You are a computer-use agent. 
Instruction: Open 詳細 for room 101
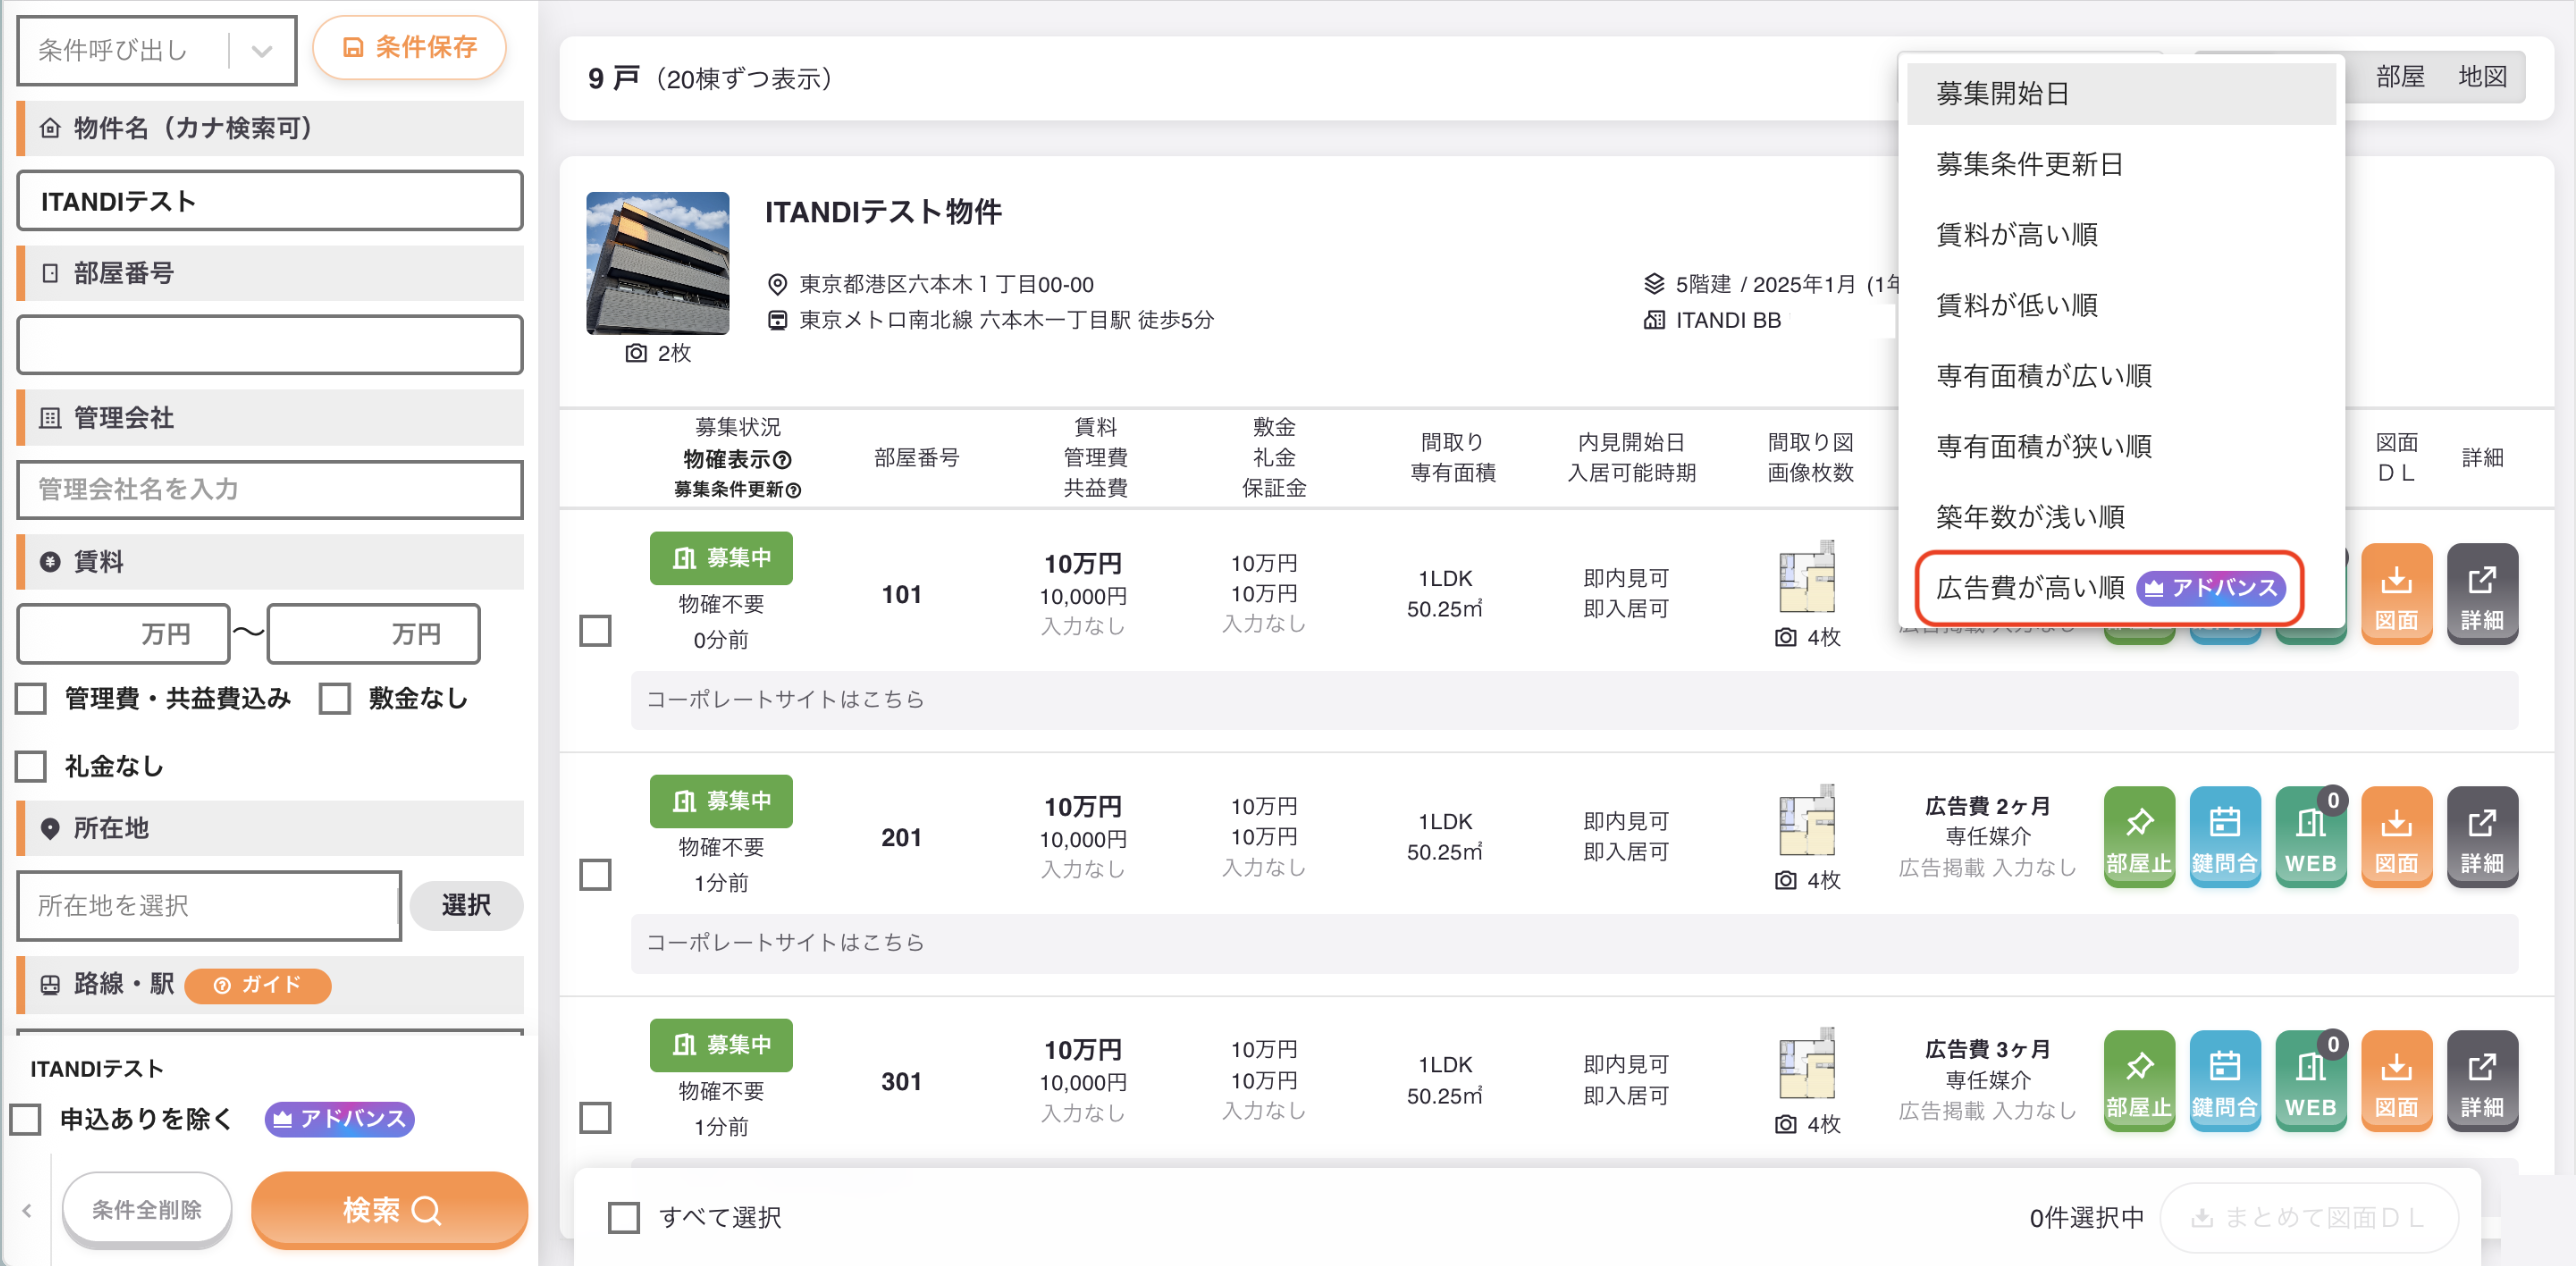coord(2482,593)
